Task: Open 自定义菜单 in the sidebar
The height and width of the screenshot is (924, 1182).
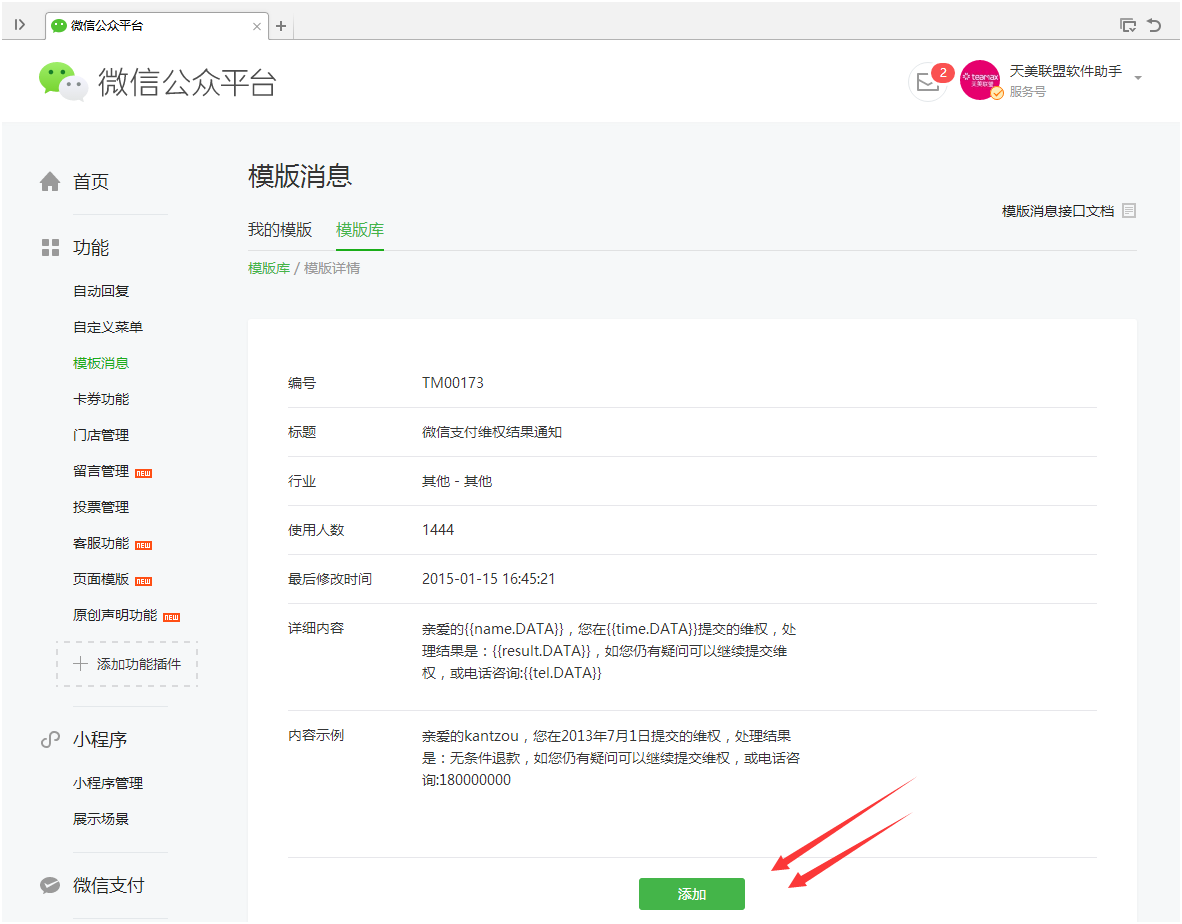Action: 108,327
